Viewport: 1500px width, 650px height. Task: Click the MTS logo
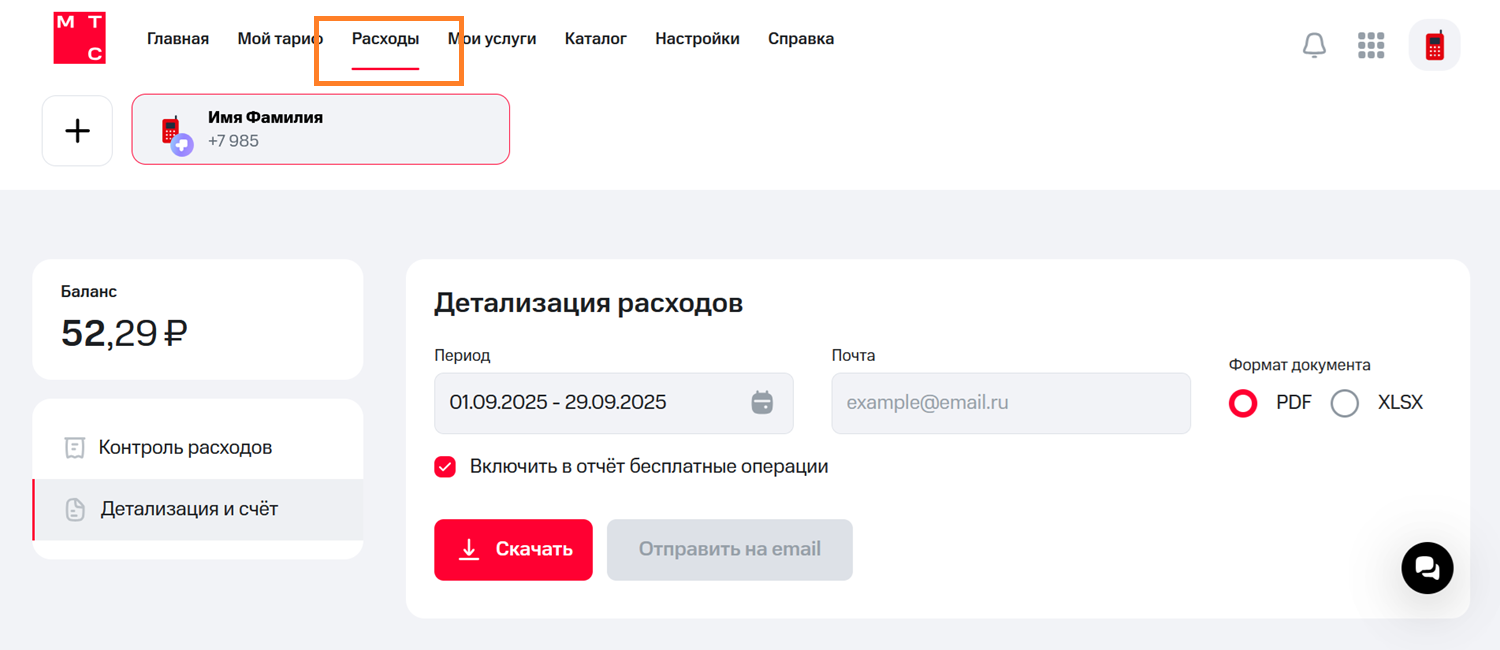[x=79, y=37]
